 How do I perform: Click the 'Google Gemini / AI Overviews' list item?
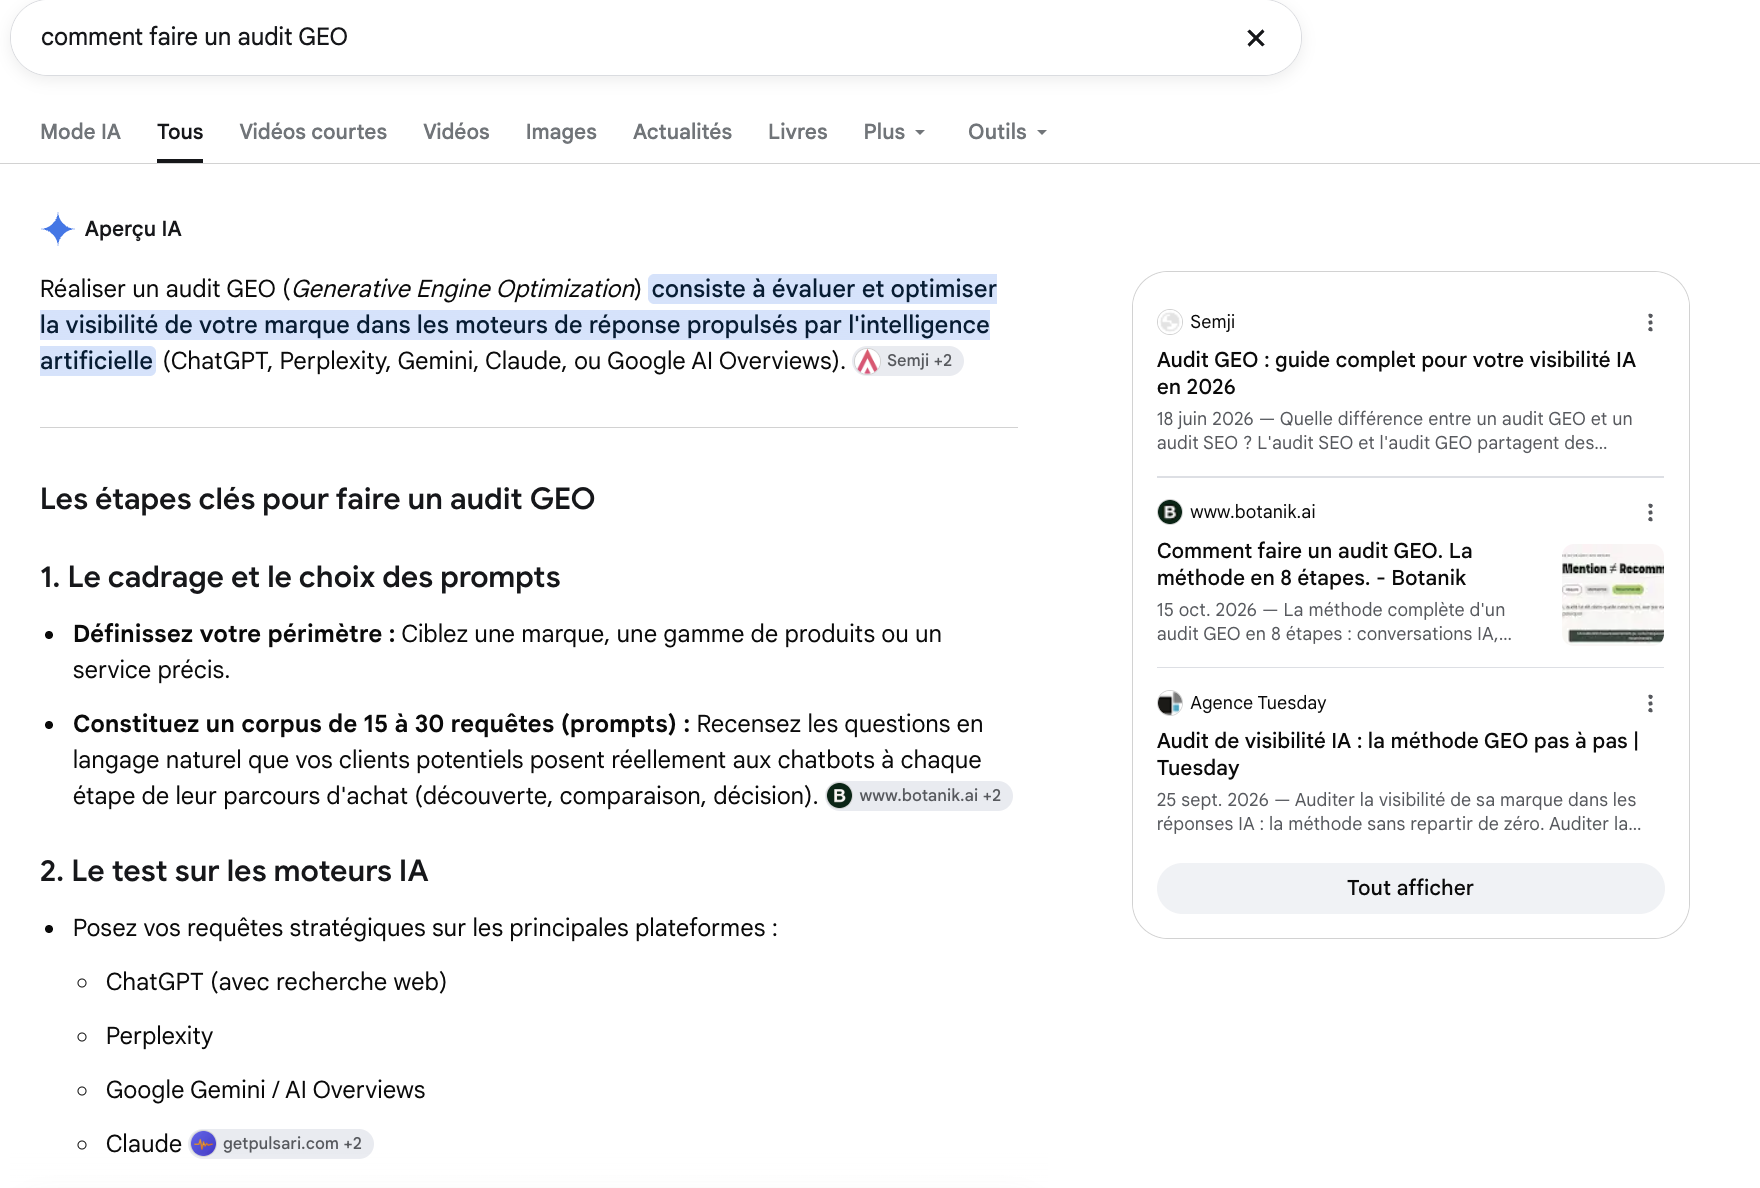tap(265, 1090)
